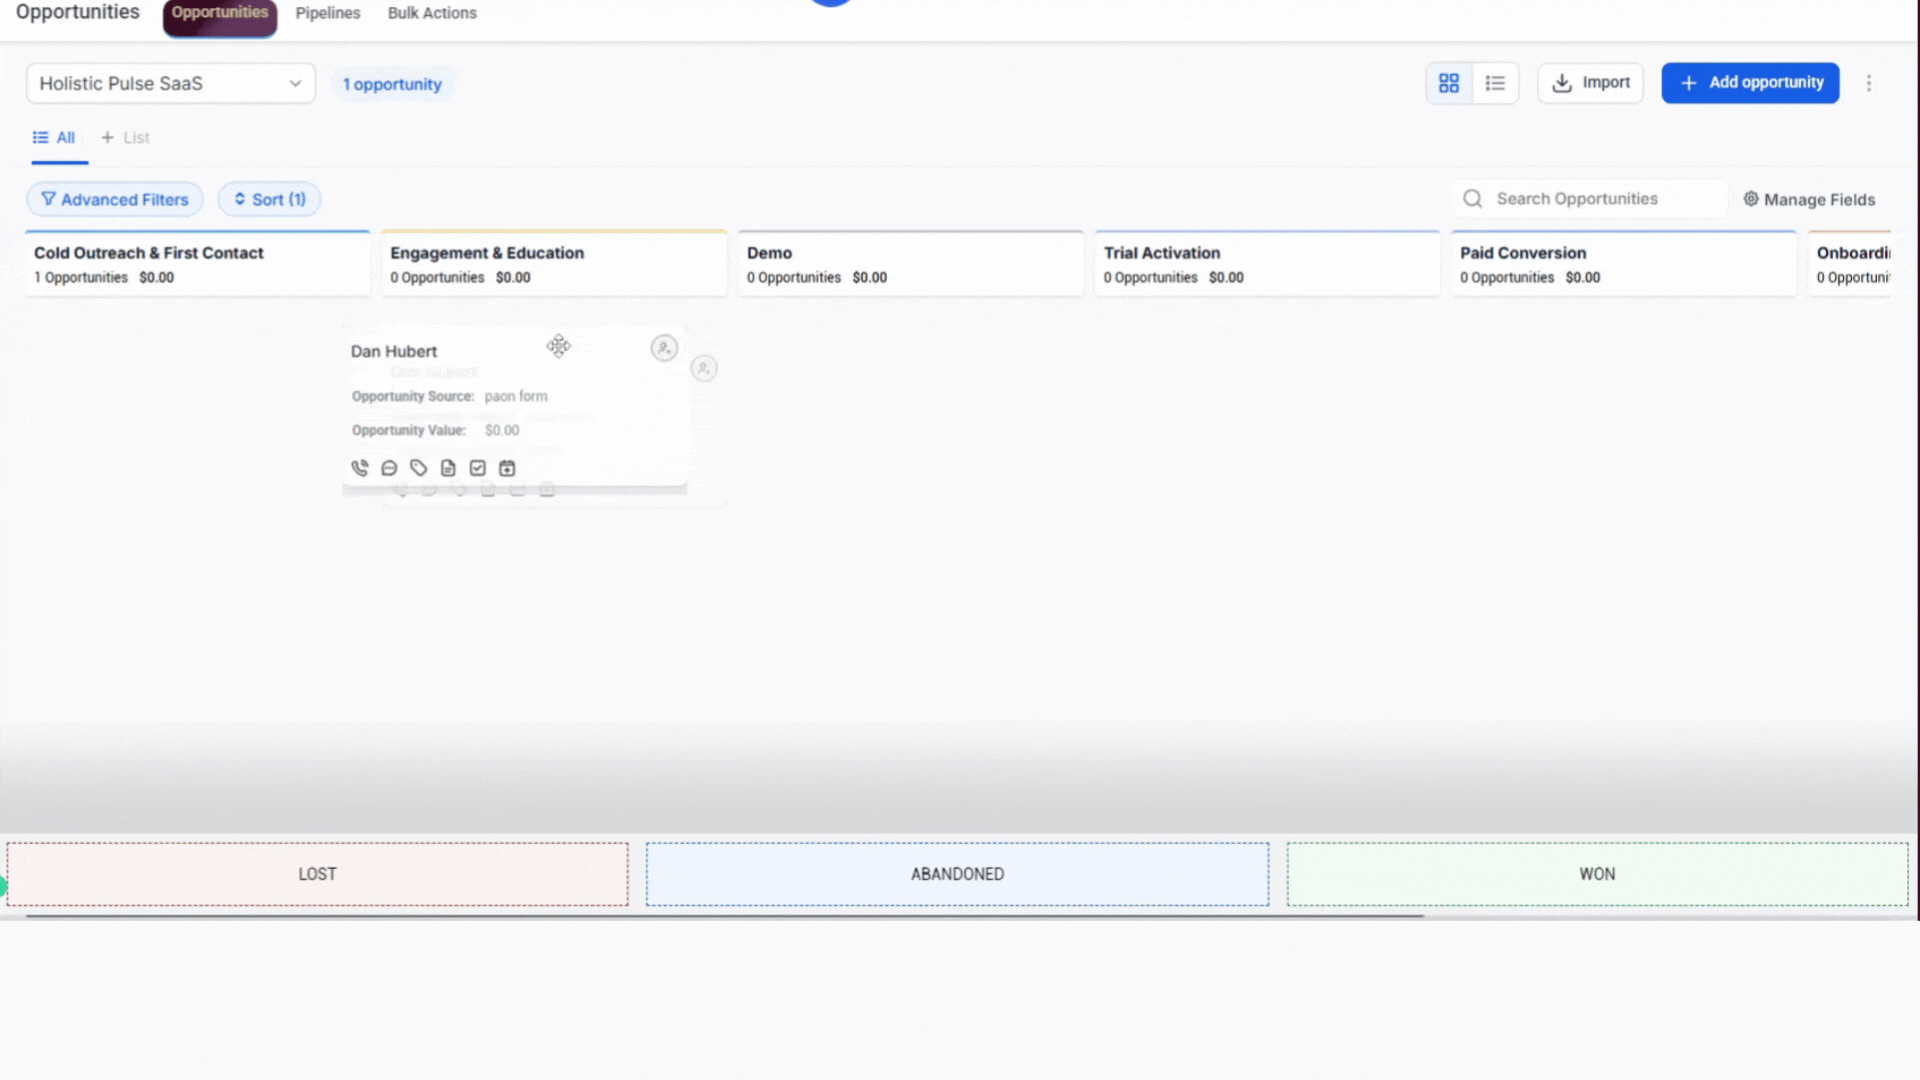Click the tag icon on Dan Hubert card
This screenshot has height=1080, width=1920.
(419, 468)
